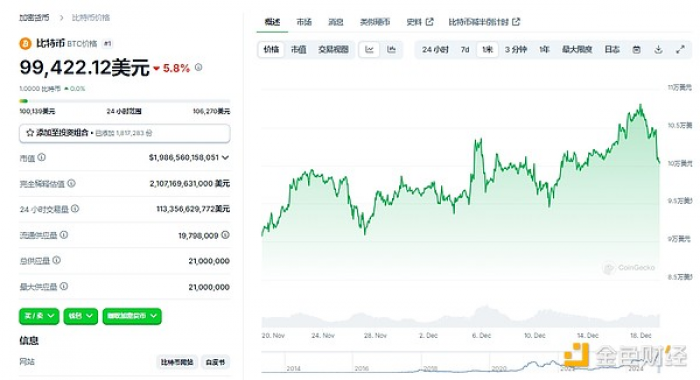Open the 白皮书 link

pyautogui.click(x=215, y=362)
